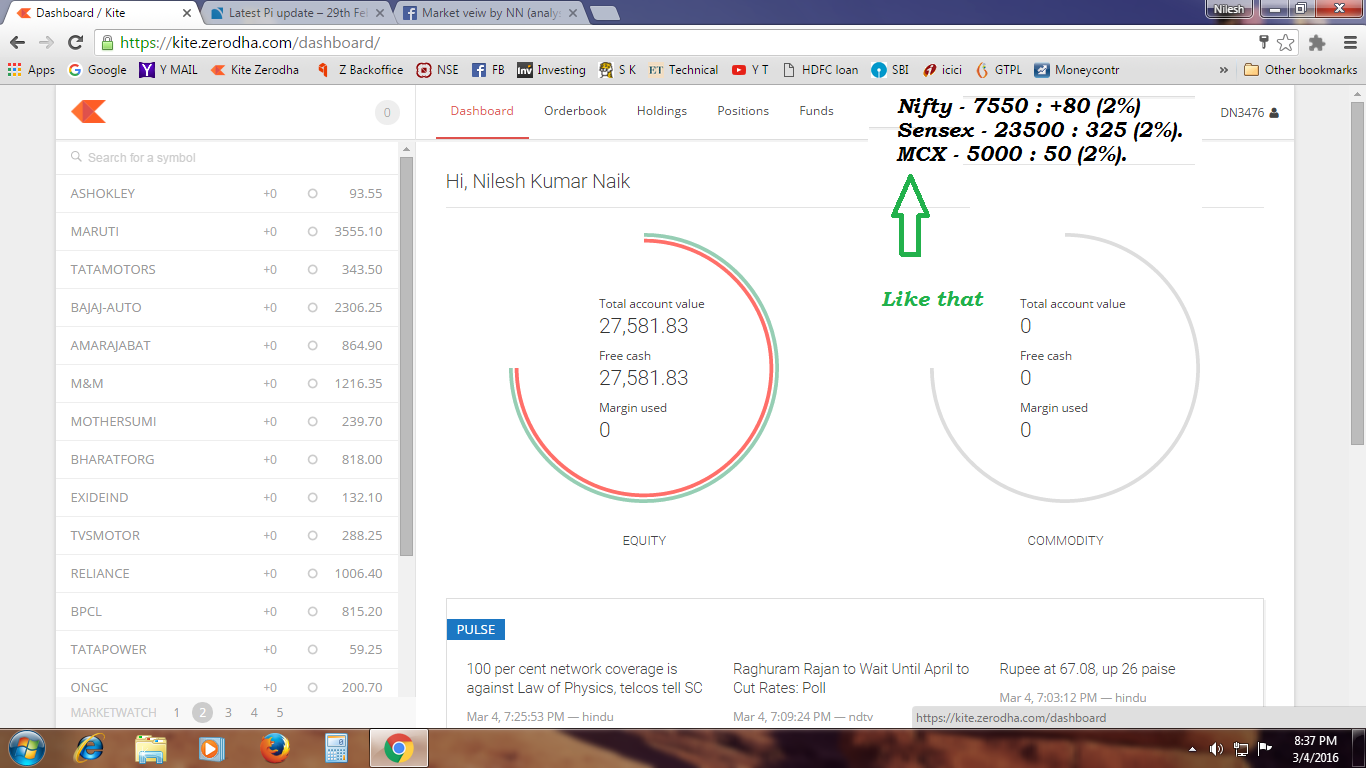Select the AMARAJABAT watchlist row
This screenshot has width=1366, height=768.
227,345
